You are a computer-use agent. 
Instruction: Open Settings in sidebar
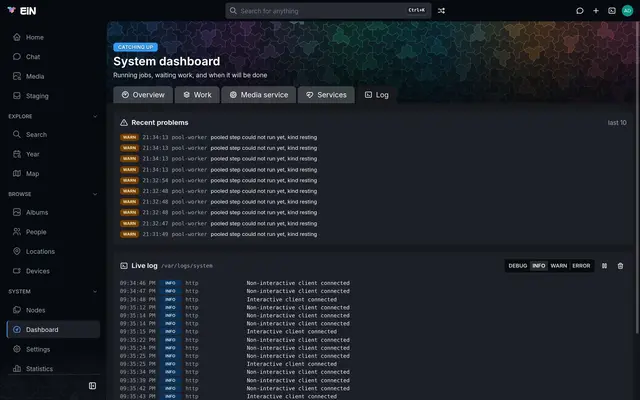click(53, 349)
